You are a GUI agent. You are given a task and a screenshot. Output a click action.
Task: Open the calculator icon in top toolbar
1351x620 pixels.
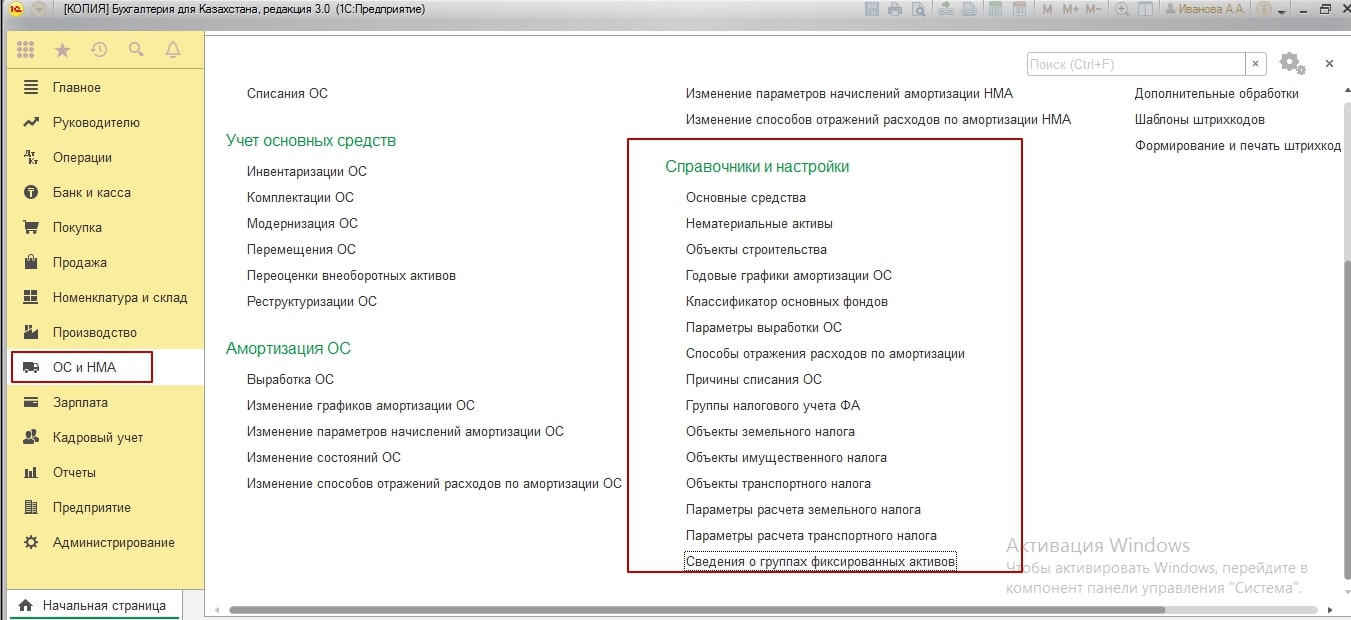pyautogui.click(x=994, y=9)
